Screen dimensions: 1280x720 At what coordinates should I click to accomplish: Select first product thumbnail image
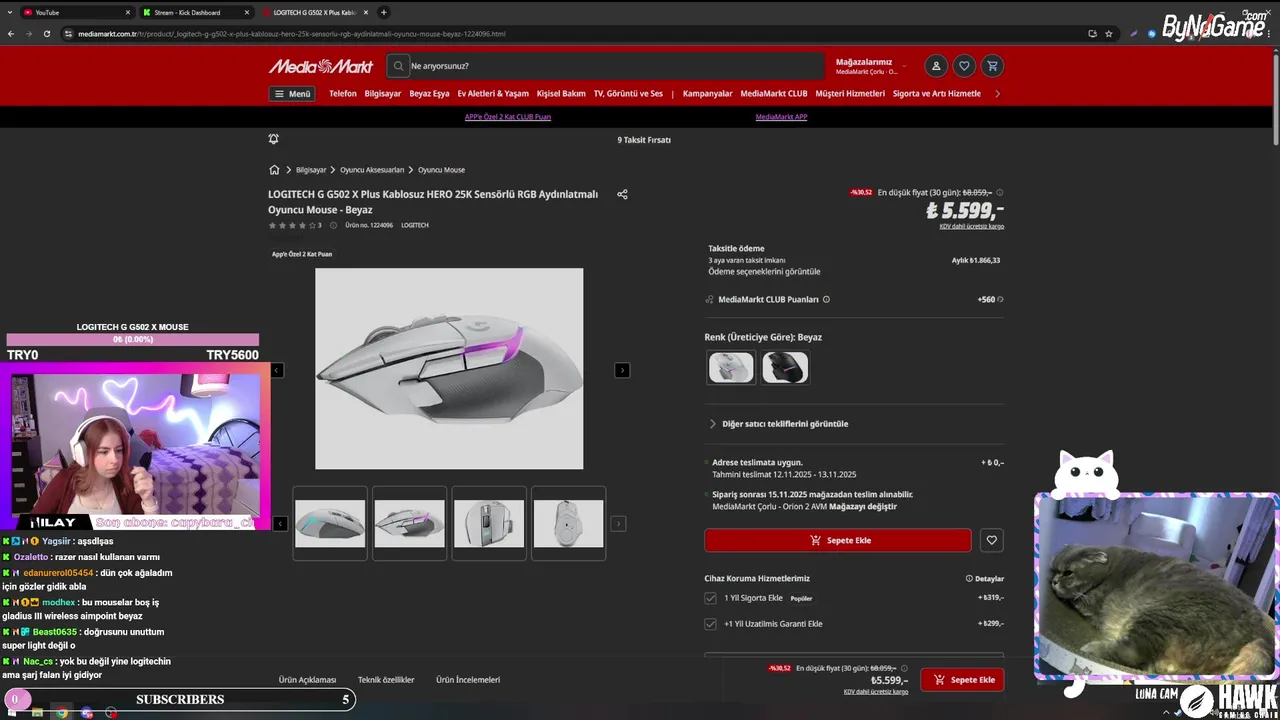click(x=330, y=523)
